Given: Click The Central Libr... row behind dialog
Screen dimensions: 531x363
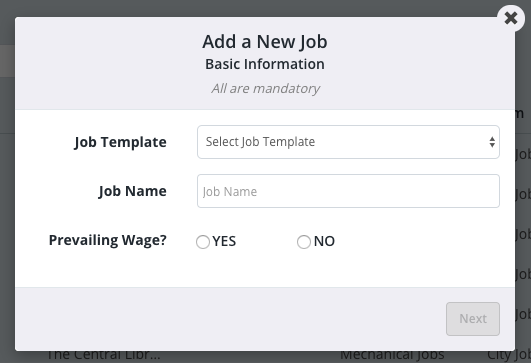Looking at the screenshot, I should 103,356.
